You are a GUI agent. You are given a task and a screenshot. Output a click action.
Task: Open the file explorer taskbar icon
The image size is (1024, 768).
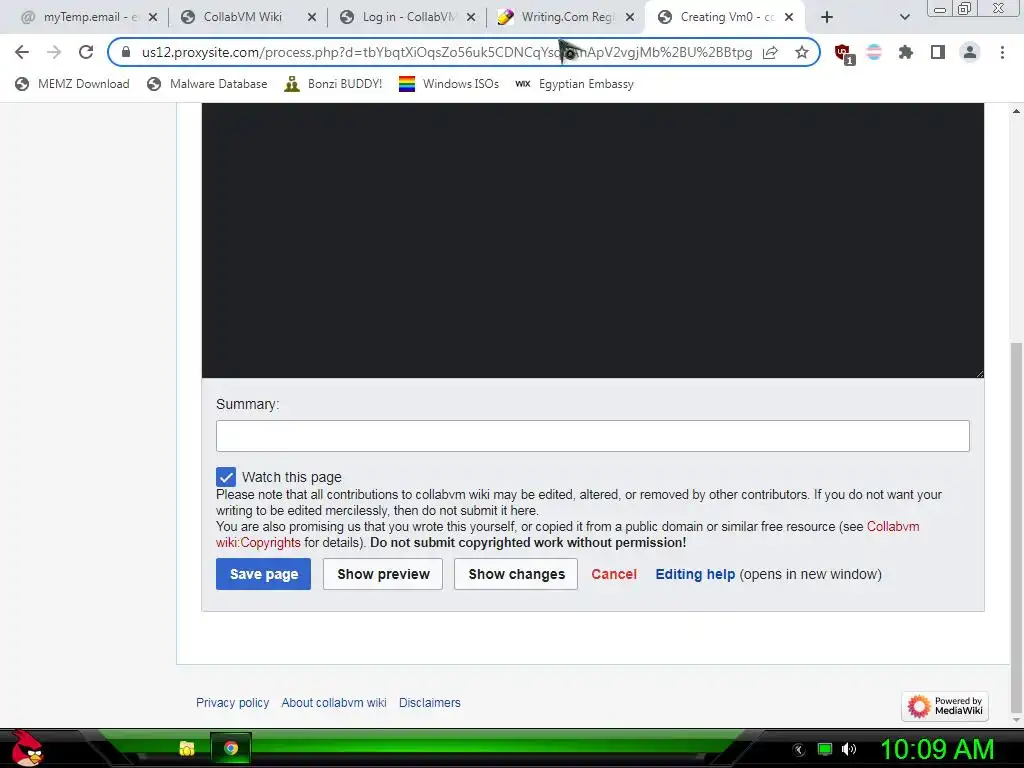pos(187,748)
